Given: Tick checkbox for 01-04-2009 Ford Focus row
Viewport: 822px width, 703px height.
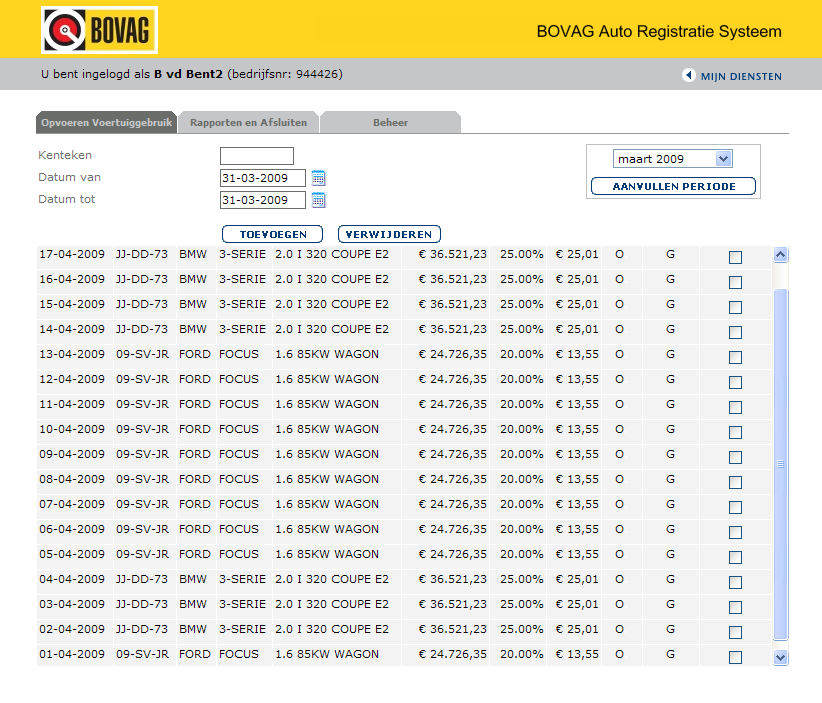Looking at the screenshot, I should coord(736,657).
